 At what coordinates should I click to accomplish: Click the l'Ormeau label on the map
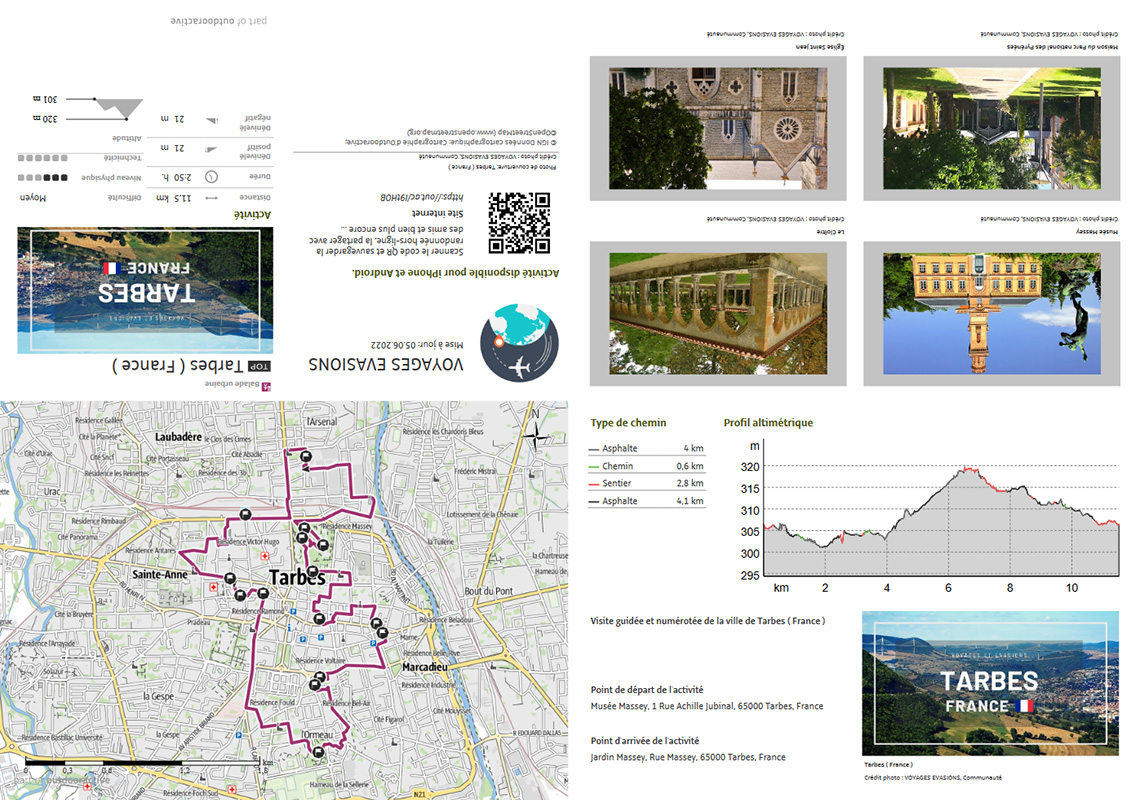point(318,735)
